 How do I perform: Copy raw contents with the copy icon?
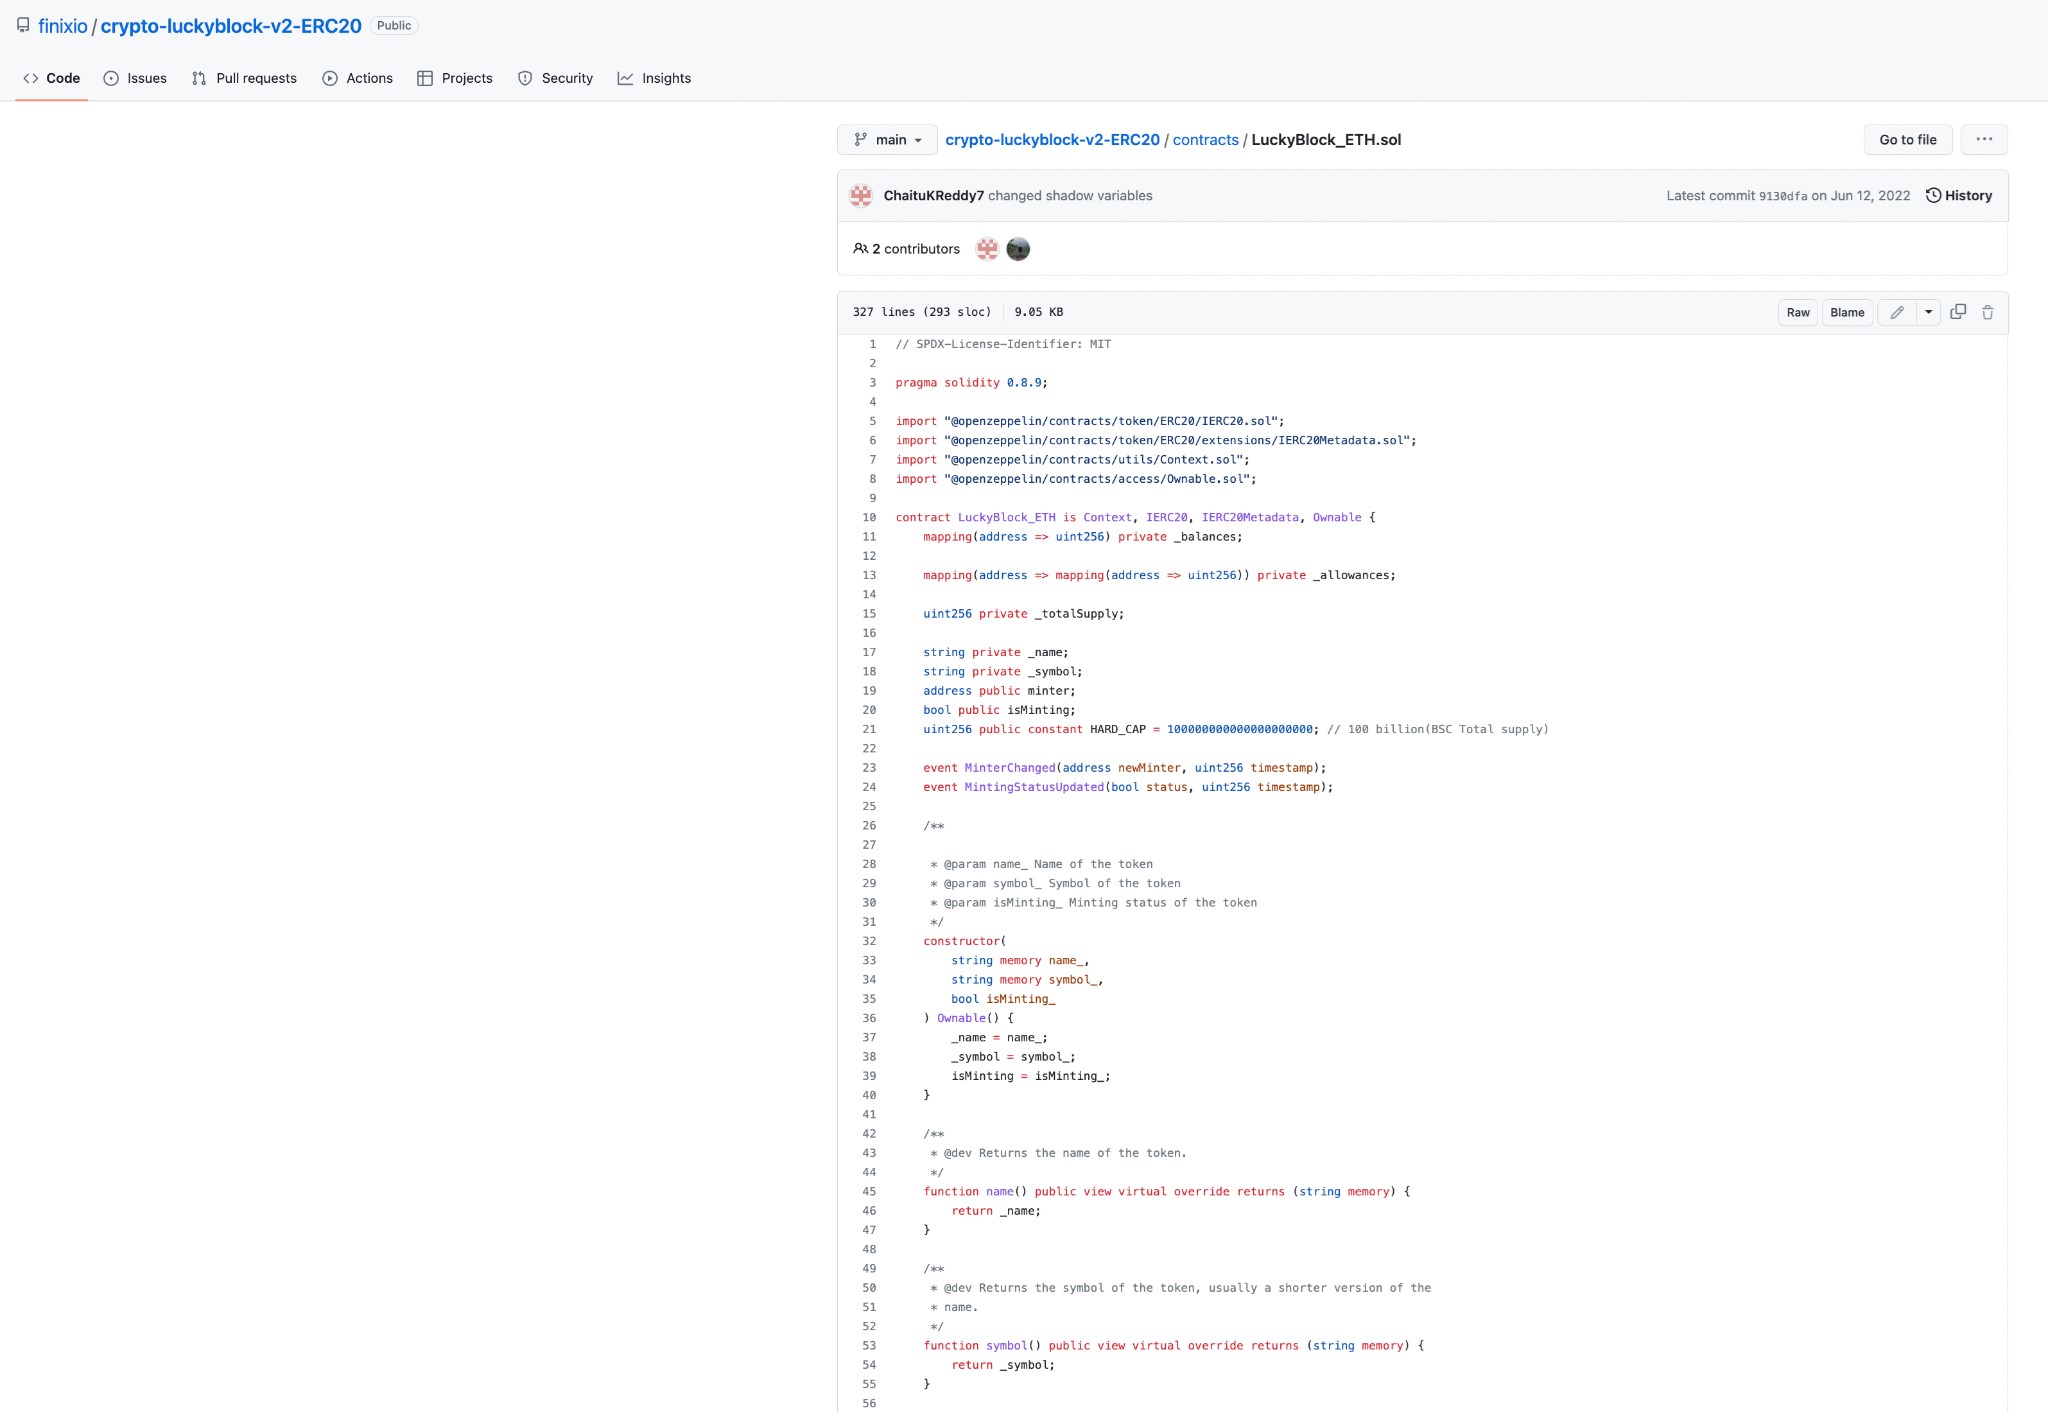[x=1958, y=312]
